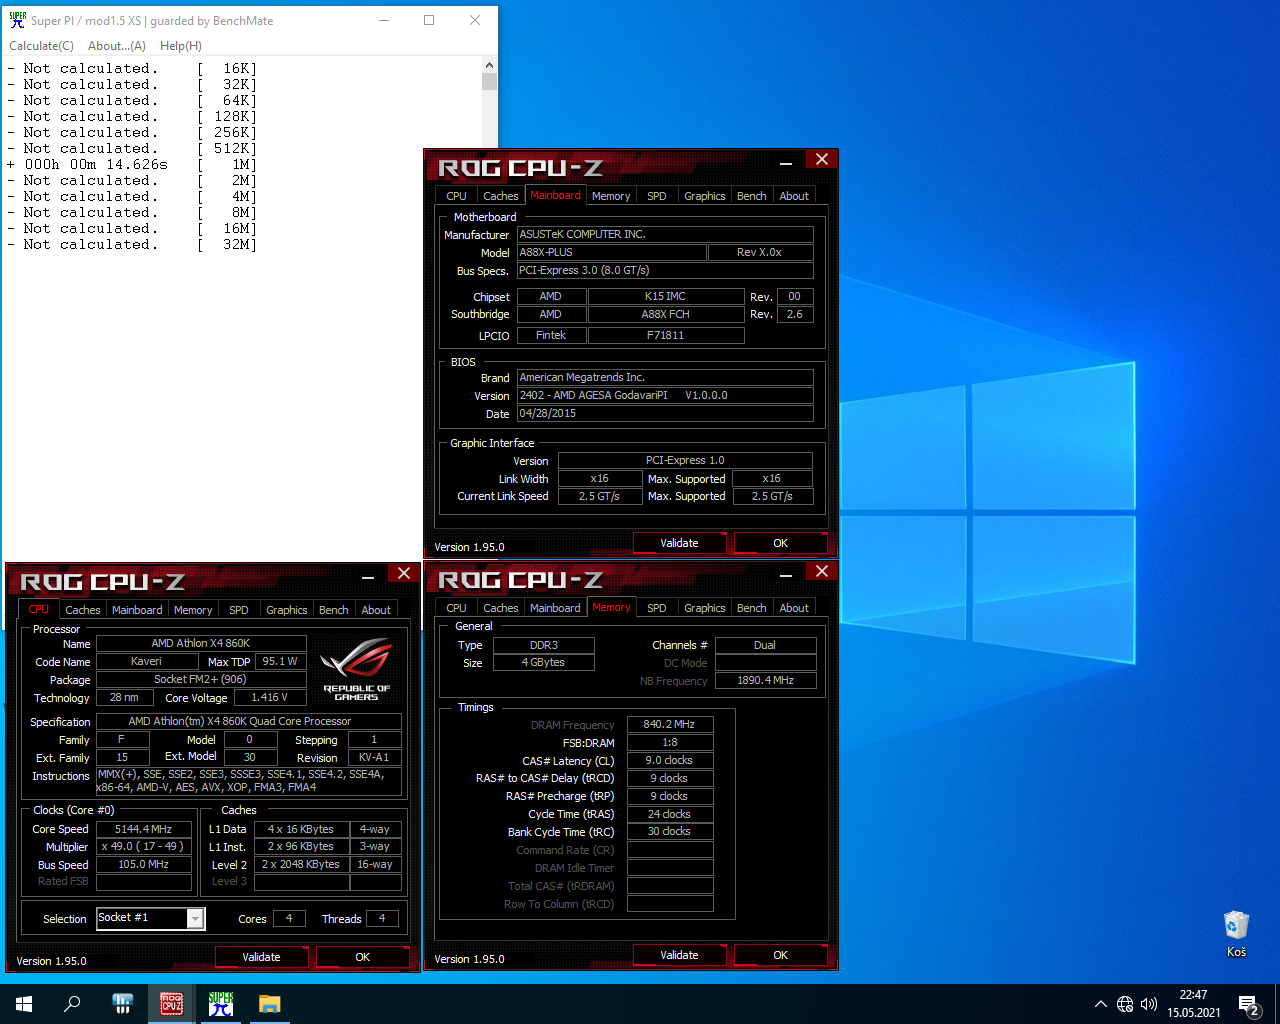The height and width of the screenshot is (1024, 1280).
Task: Click the processor Name field AMD Athlon X4 860K
Action: 201,643
